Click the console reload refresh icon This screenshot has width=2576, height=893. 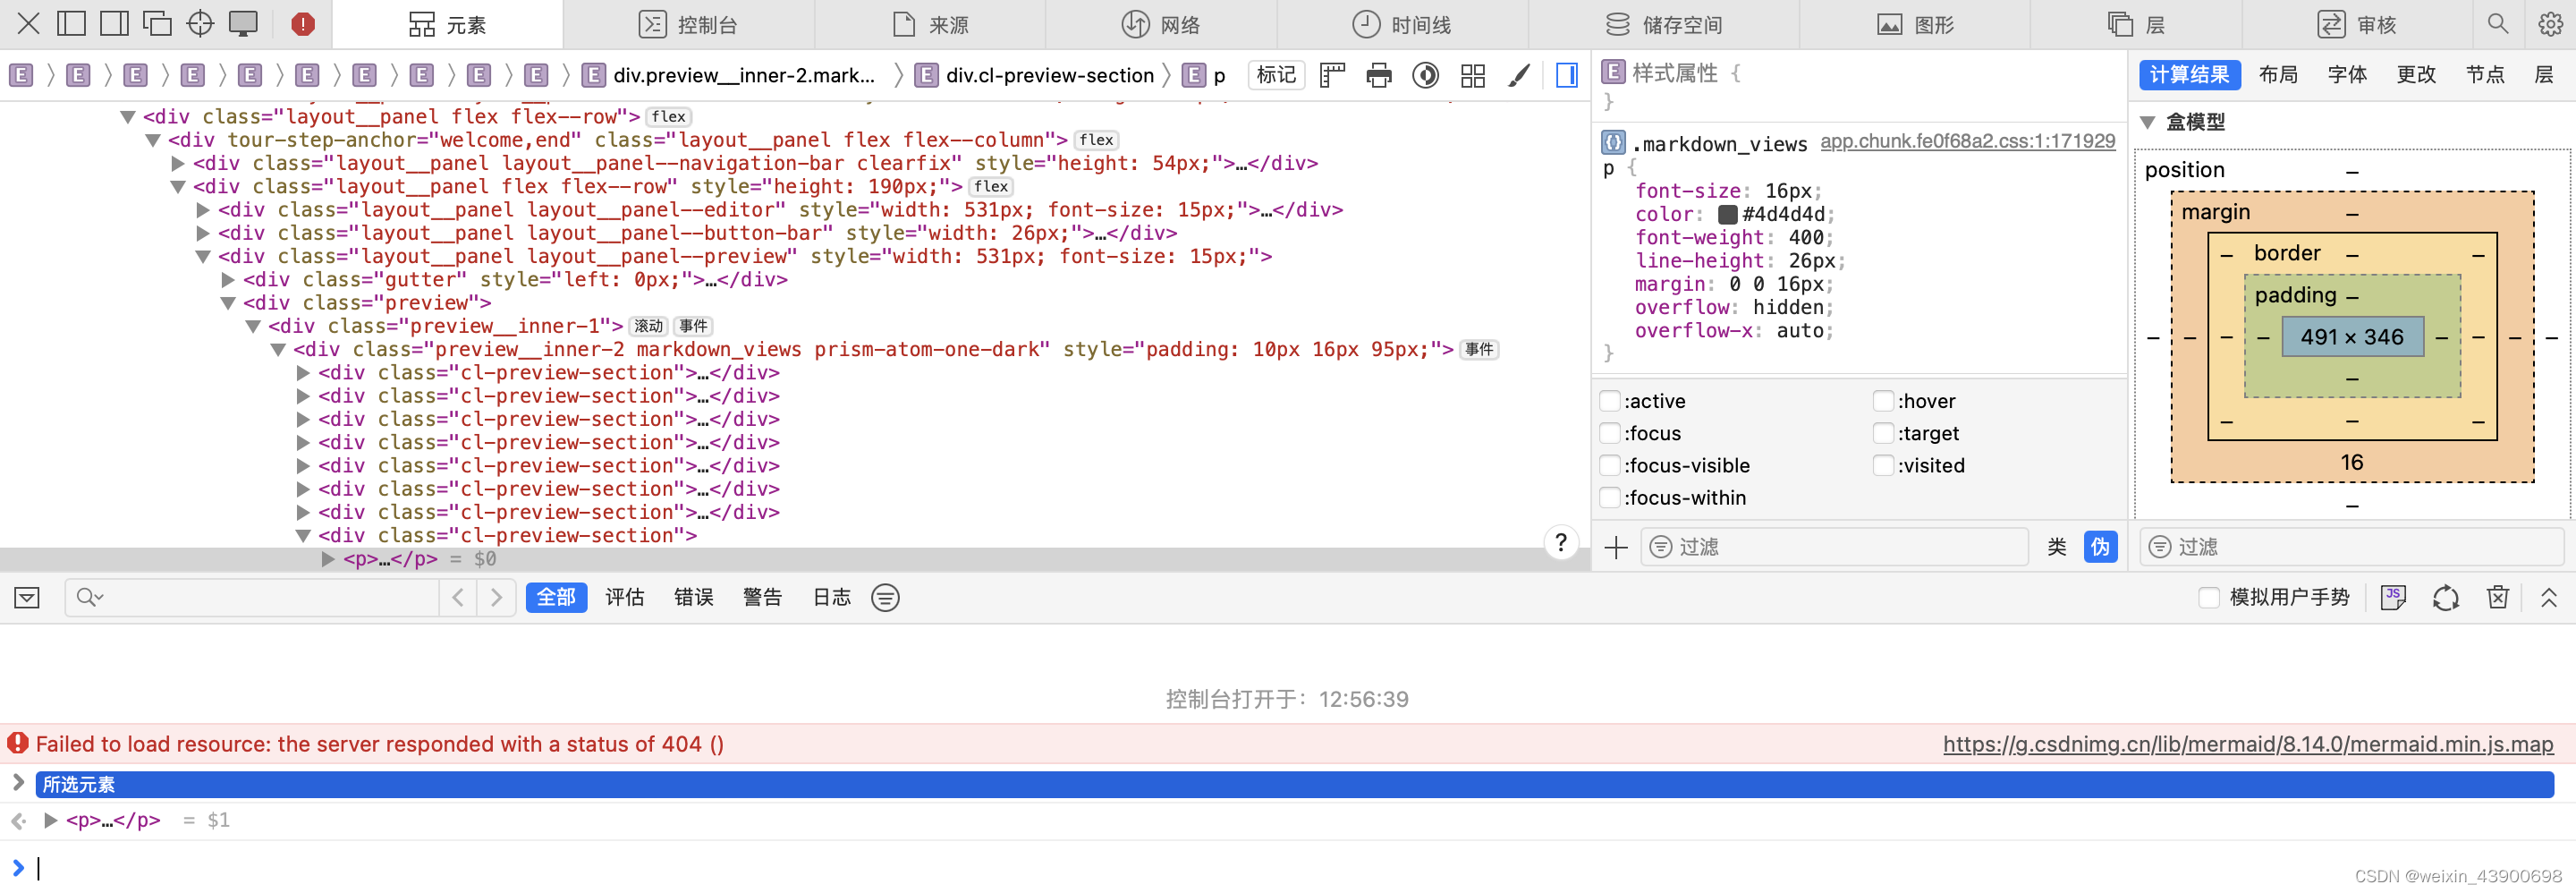click(2446, 598)
